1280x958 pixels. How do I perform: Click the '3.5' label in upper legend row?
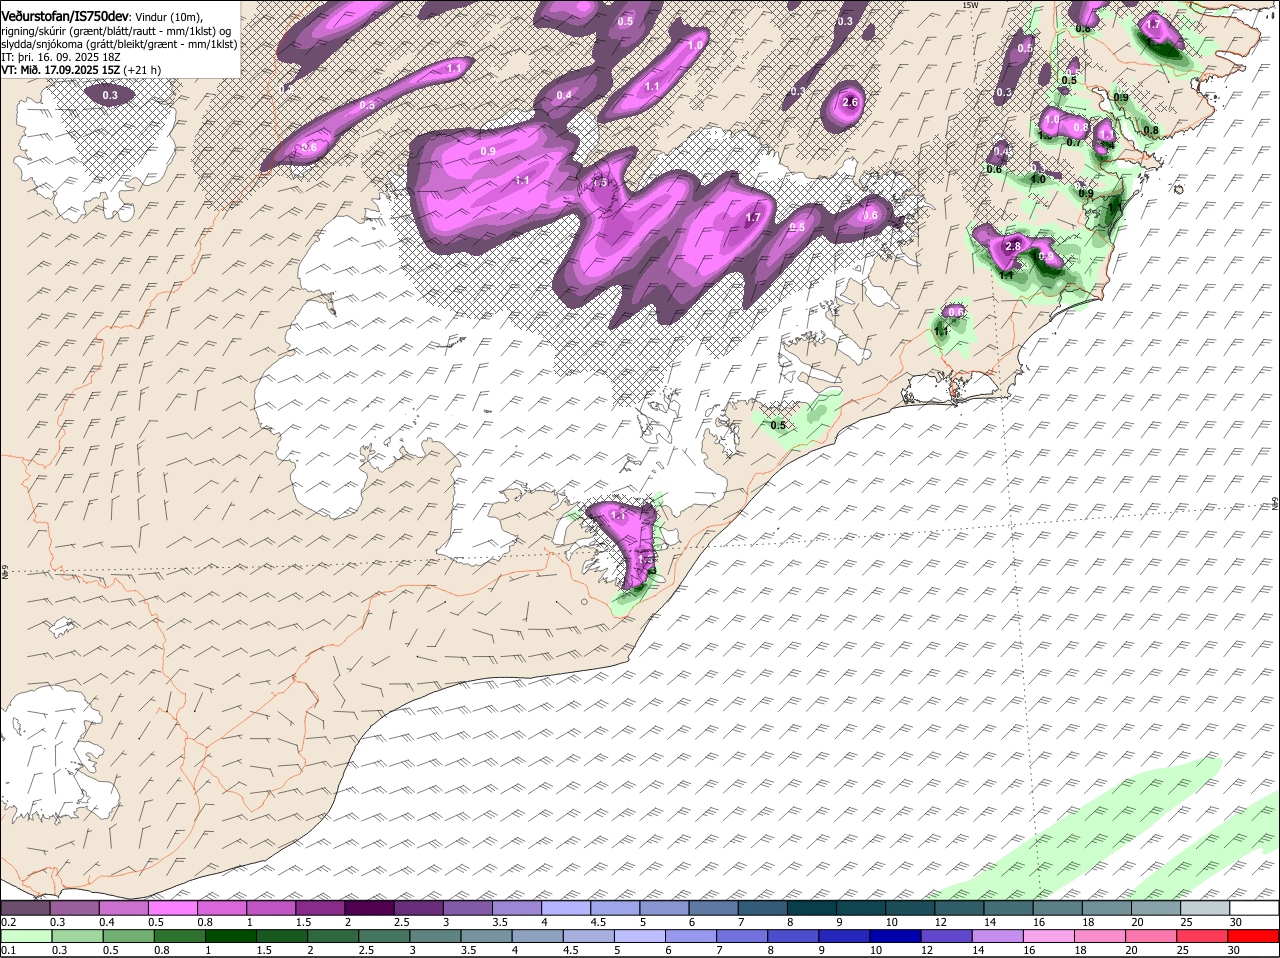[x=500, y=922]
